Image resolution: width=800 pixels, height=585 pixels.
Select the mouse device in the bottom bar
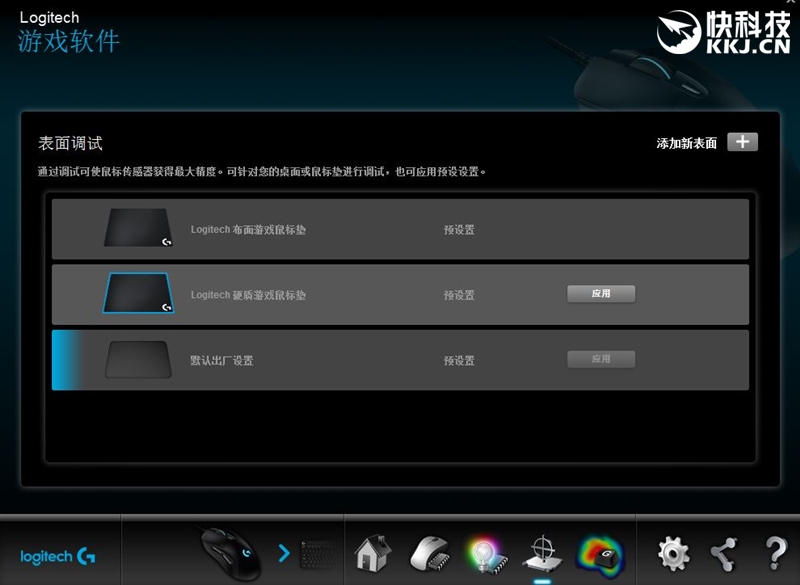coord(230,550)
